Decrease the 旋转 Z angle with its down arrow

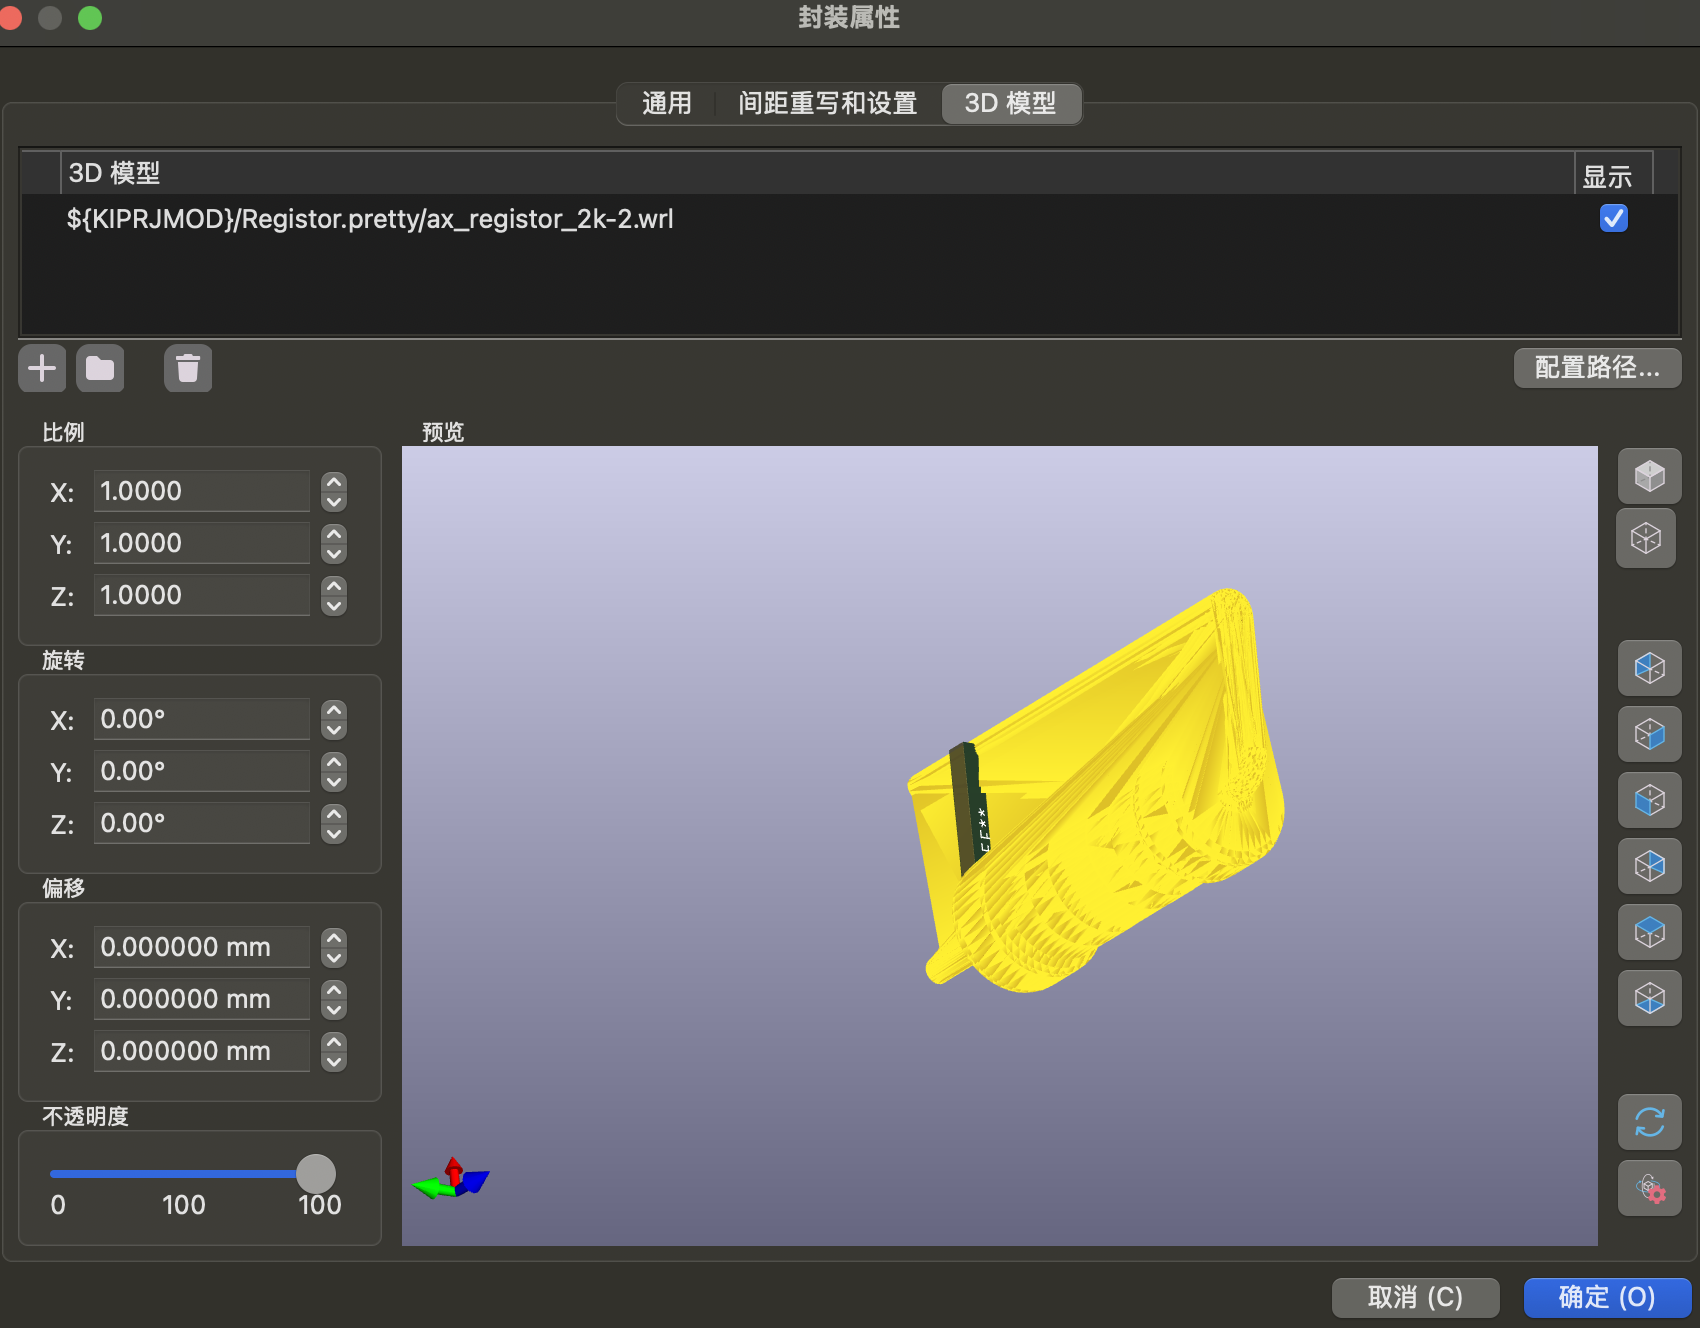[x=334, y=833]
